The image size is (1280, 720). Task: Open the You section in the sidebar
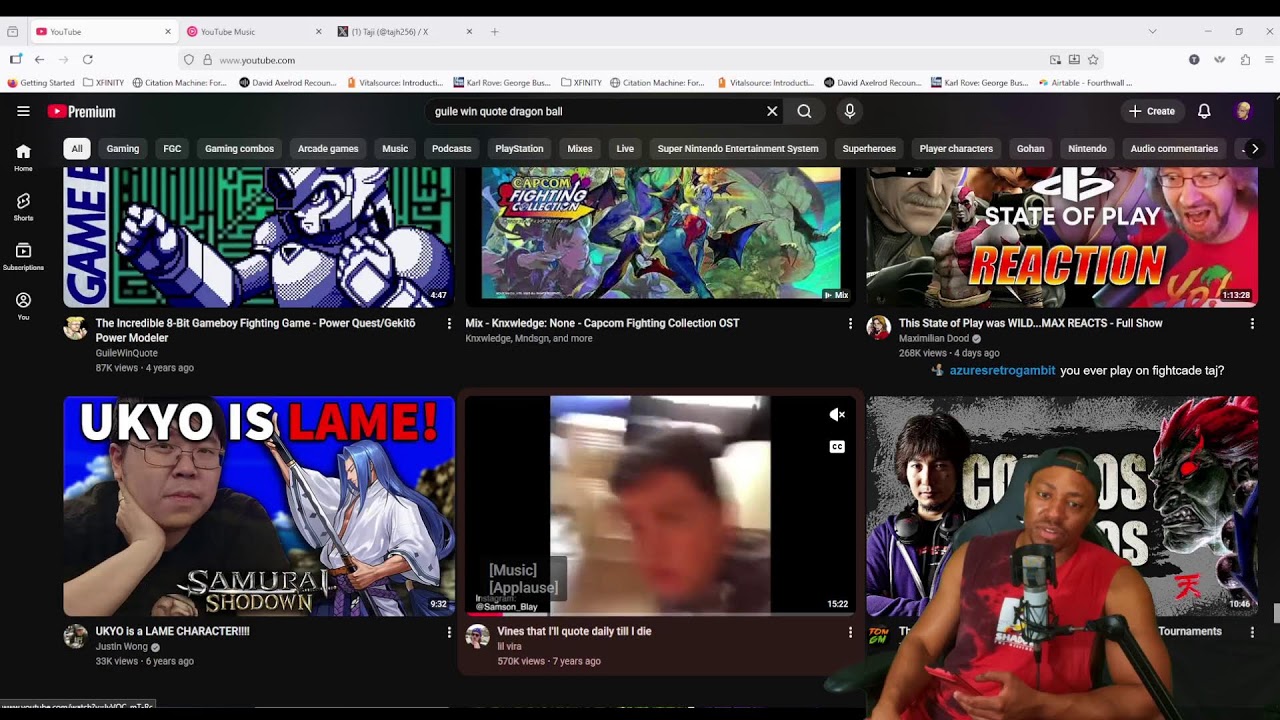pyautogui.click(x=23, y=306)
